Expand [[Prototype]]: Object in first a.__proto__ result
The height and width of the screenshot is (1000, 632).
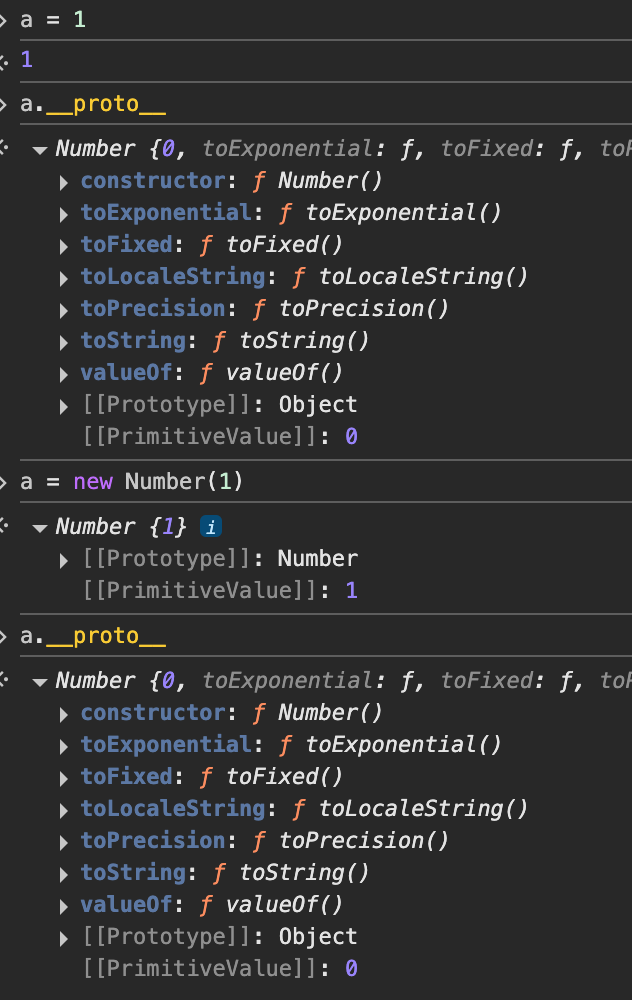click(65, 405)
